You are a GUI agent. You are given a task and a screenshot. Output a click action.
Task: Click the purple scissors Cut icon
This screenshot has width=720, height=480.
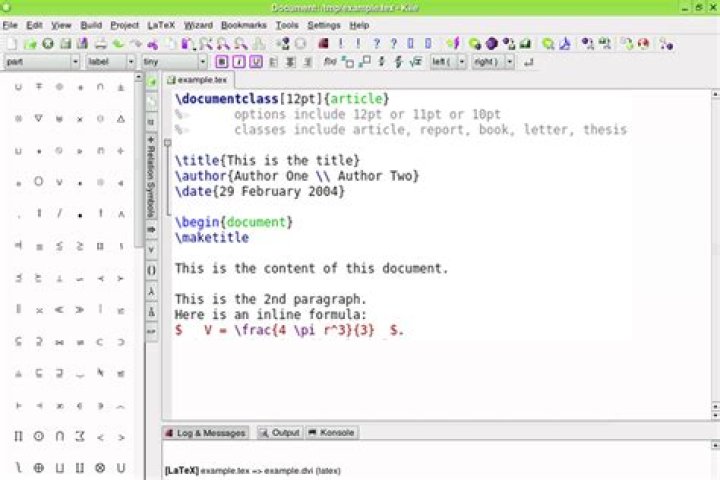[153, 44]
